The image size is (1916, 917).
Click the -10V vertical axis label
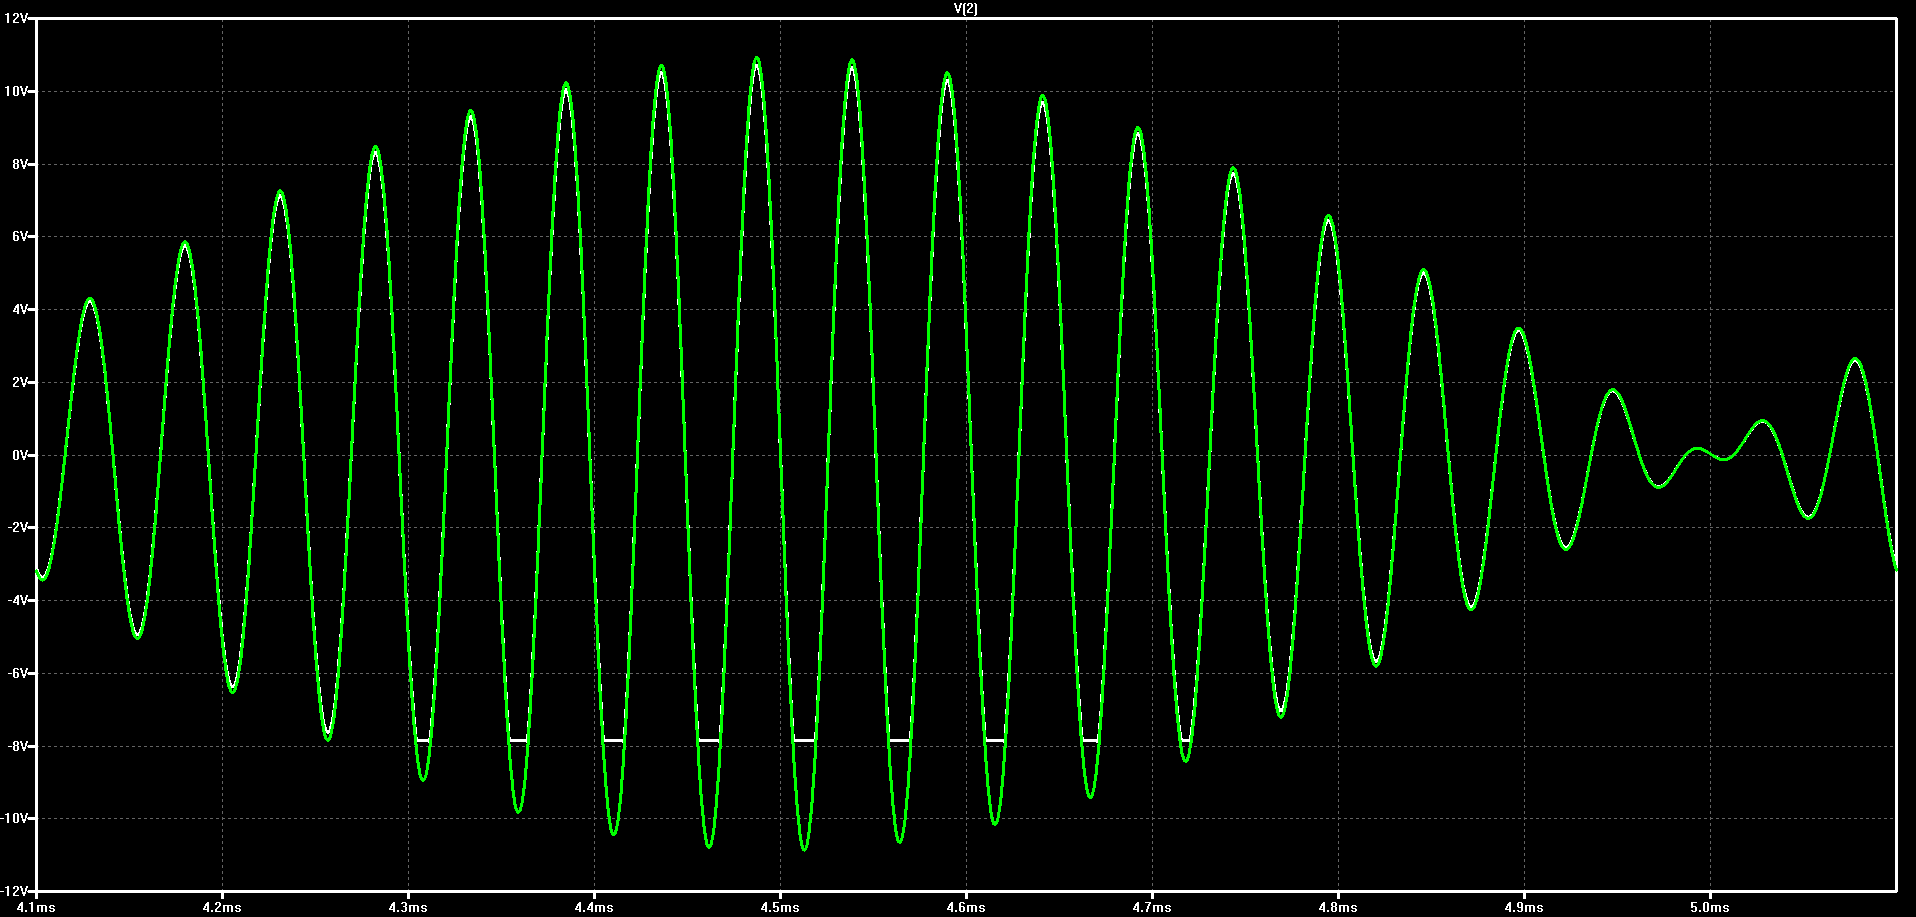click(15, 819)
